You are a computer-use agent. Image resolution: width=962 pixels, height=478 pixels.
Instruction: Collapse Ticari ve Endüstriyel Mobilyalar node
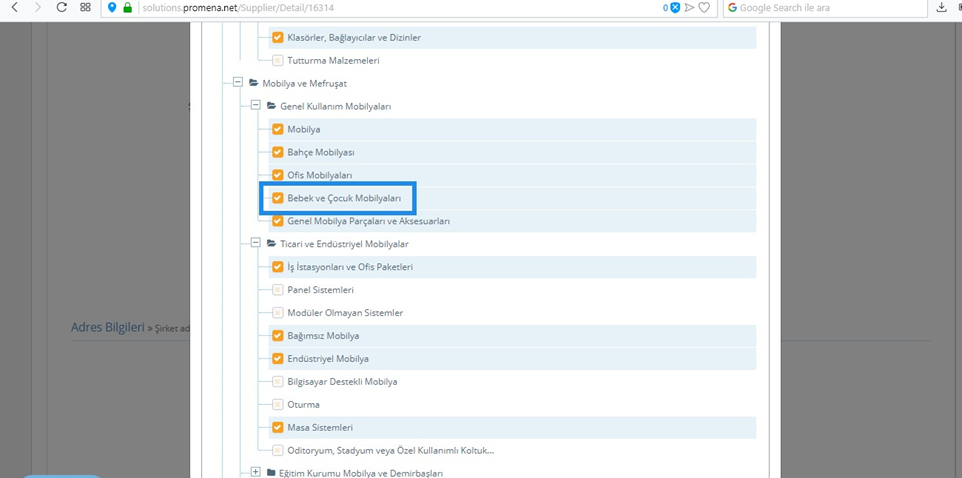256,243
